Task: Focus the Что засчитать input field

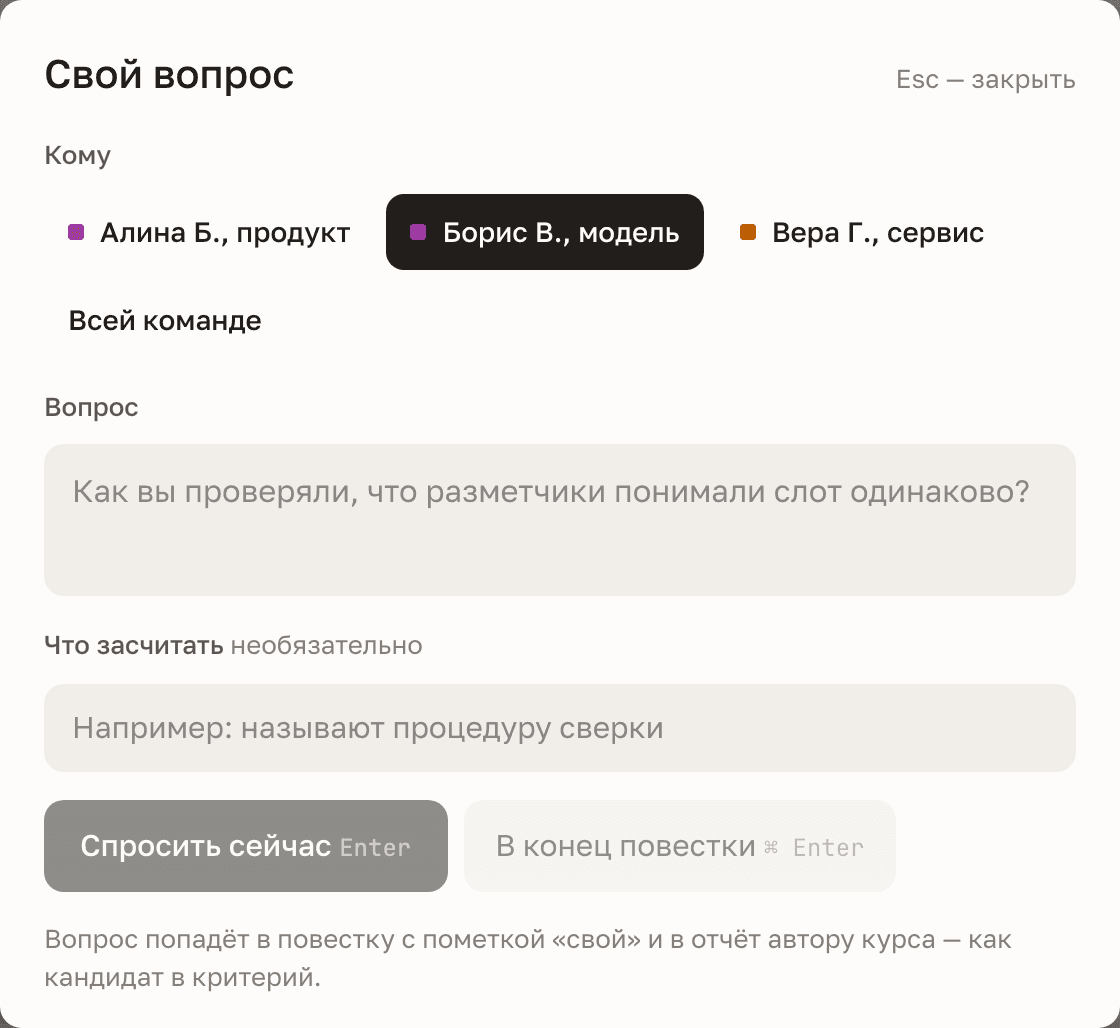Action: click(x=560, y=728)
